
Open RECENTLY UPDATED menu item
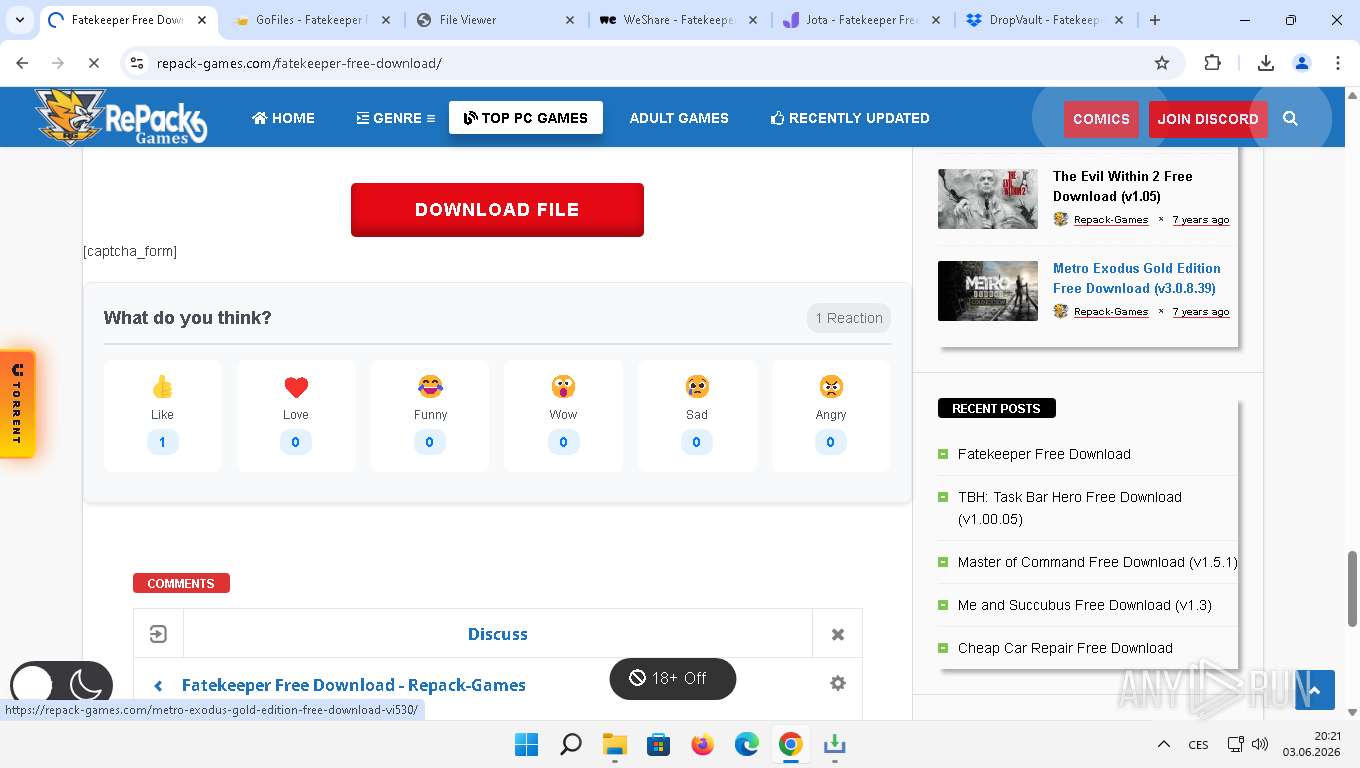[850, 118]
